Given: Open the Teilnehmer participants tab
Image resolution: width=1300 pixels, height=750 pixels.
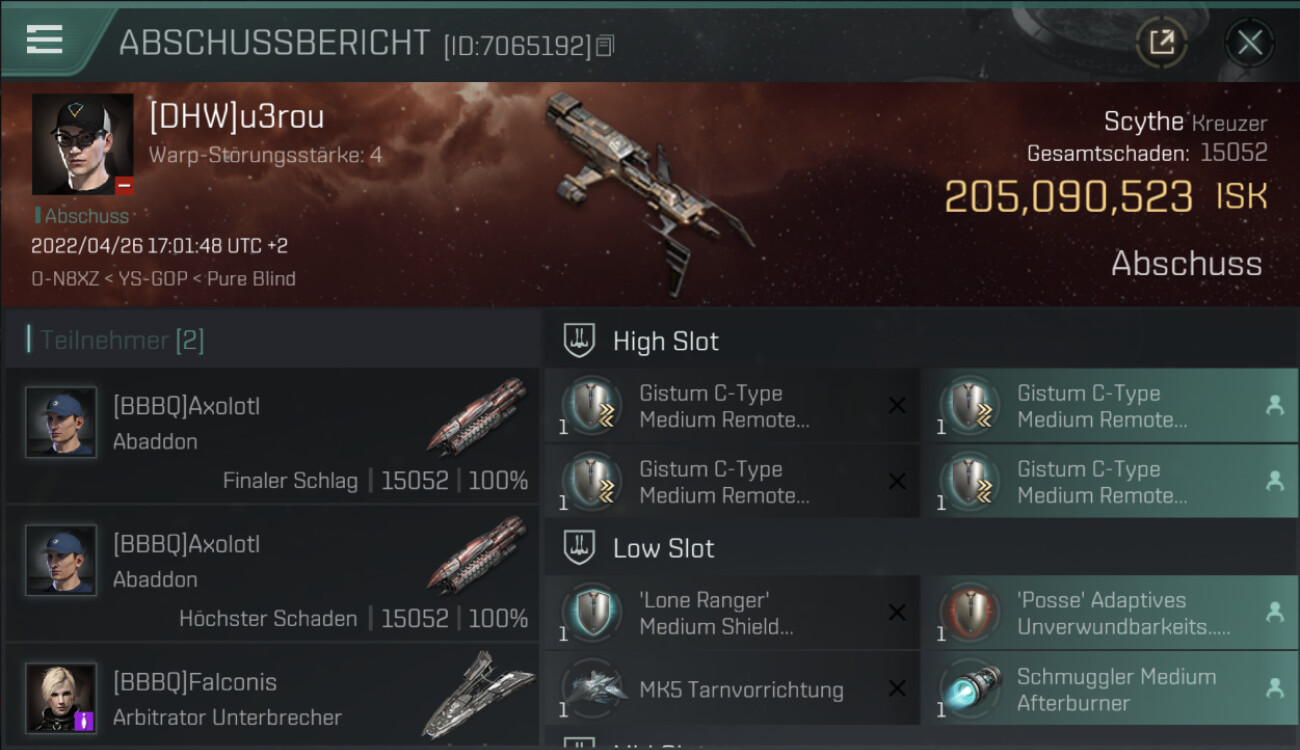Looking at the screenshot, I should (x=122, y=340).
